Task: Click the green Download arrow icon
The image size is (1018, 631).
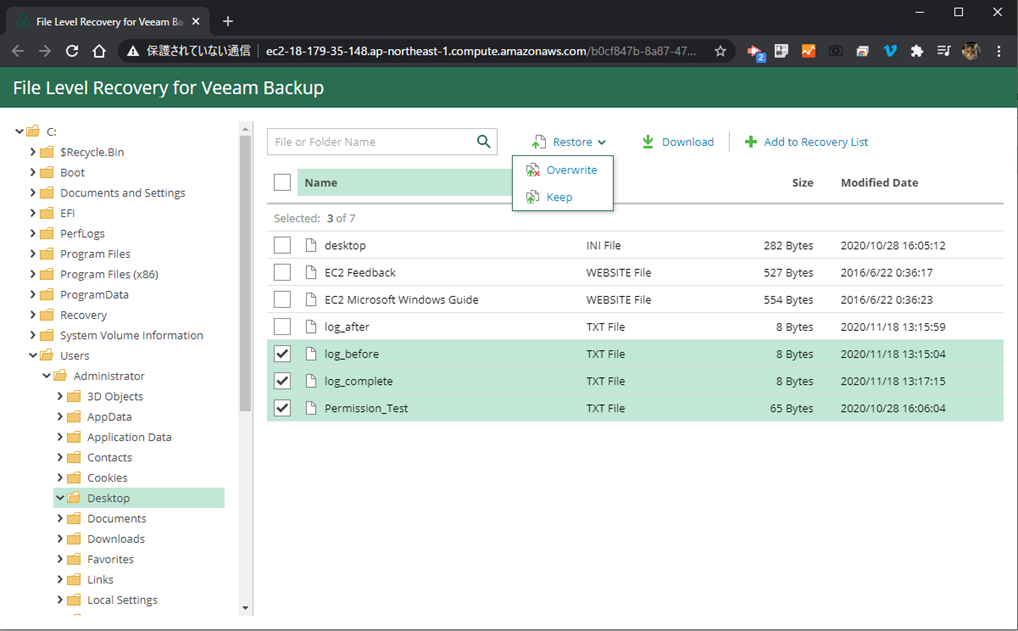Action: click(647, 142)
